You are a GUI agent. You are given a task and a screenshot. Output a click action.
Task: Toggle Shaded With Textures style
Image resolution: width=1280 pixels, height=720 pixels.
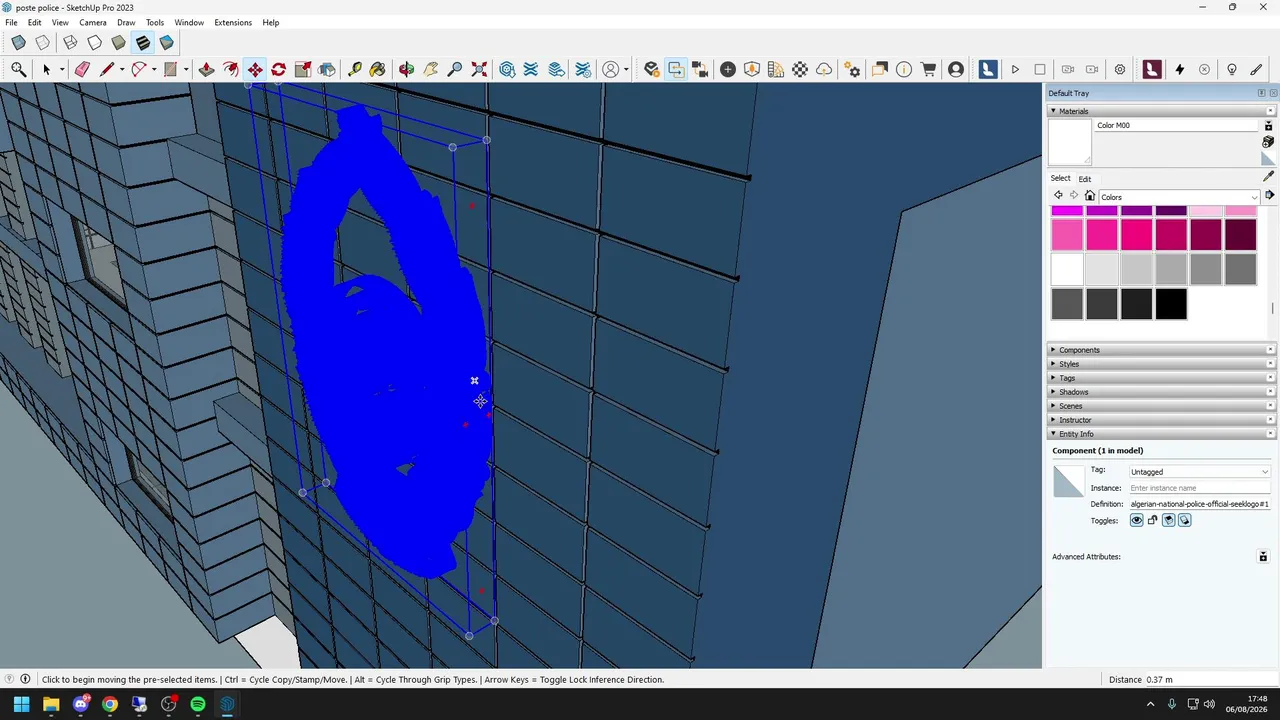[142, 43]
